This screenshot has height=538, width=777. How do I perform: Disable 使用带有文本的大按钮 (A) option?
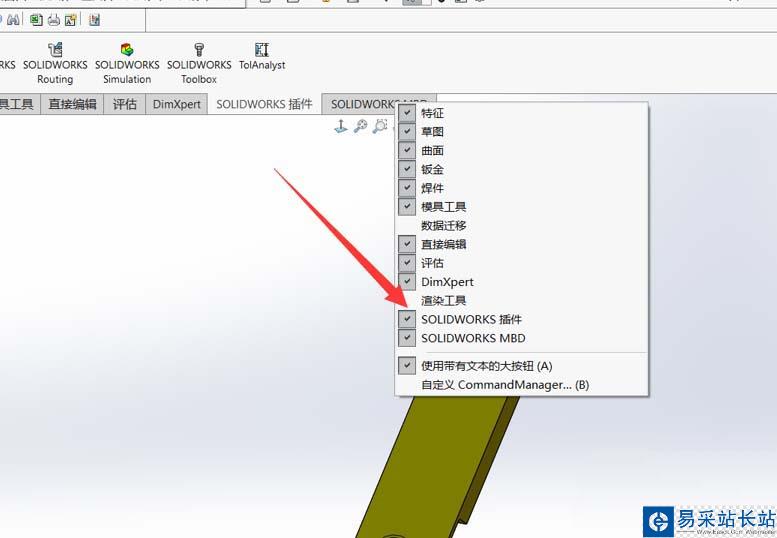tap(521, 366)
